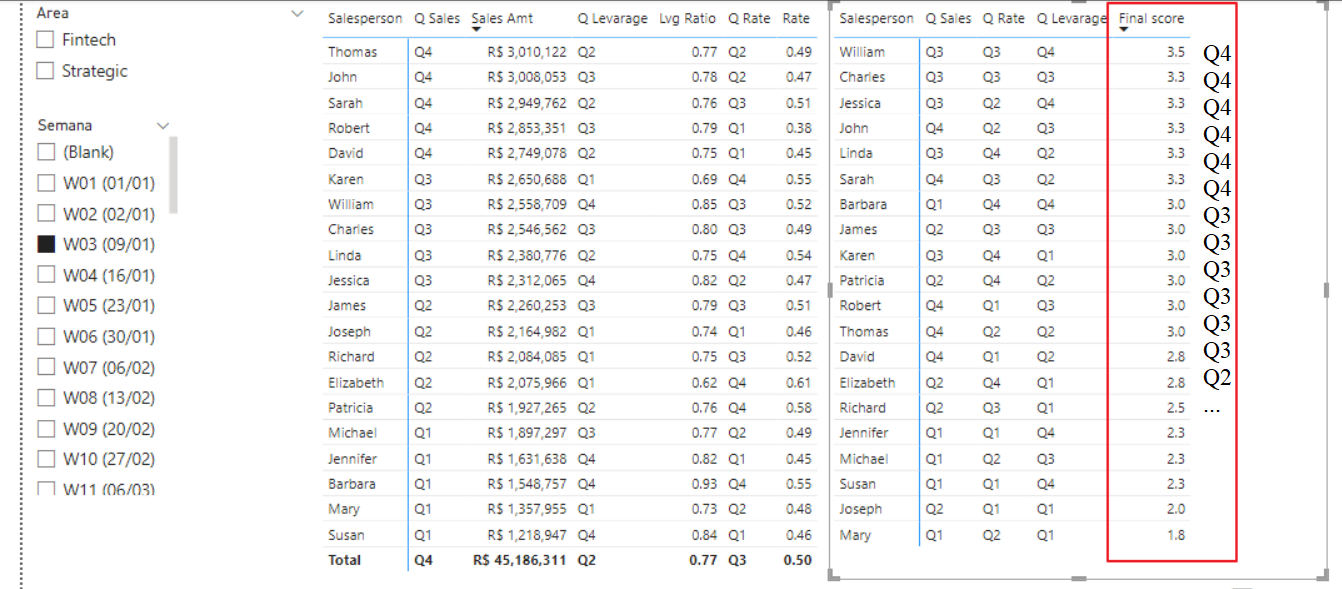This screenshot has width=1342, height=589.
Task: Click the Semana slicer title
Action: pos(65,125)
